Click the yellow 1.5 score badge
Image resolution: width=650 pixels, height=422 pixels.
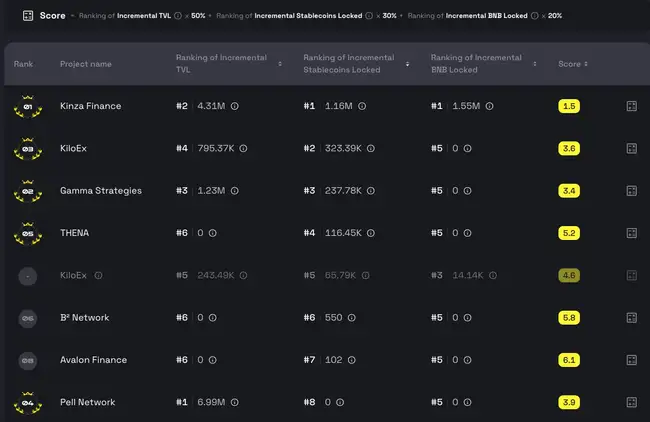tap(569, 106)
